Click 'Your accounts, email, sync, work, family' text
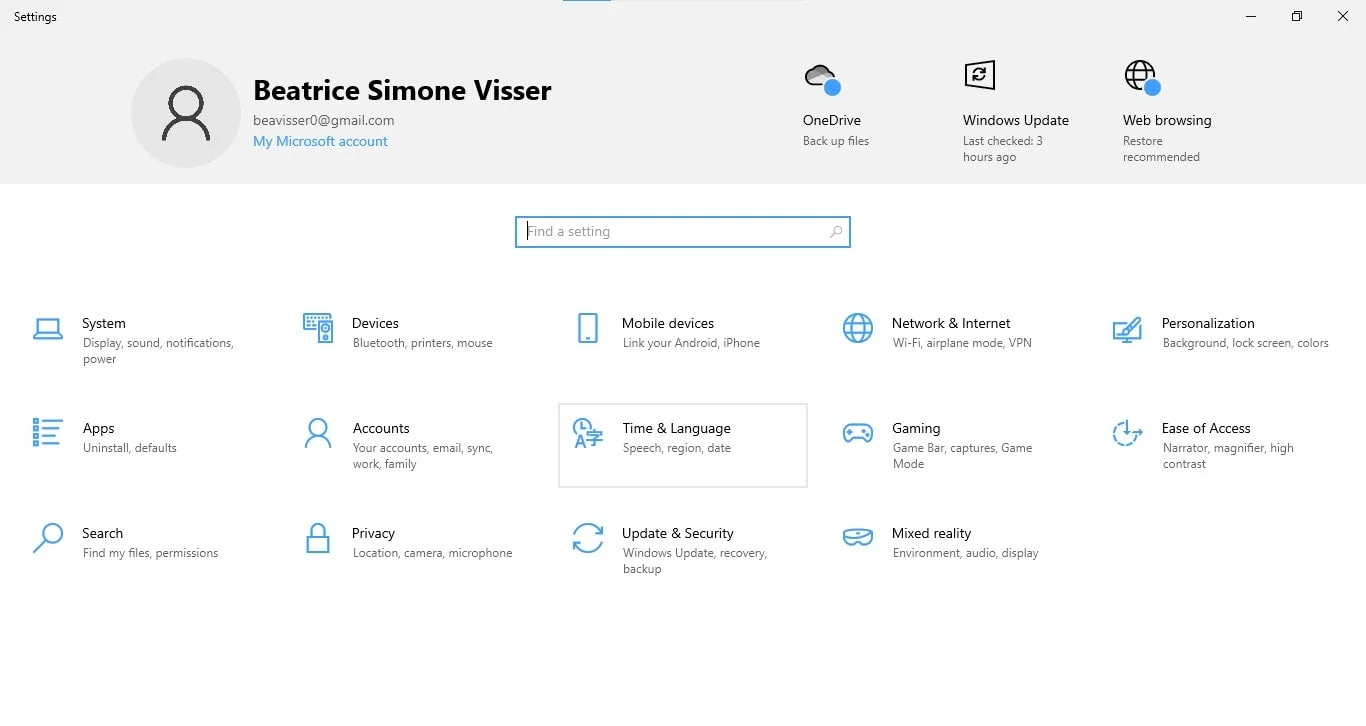The width and height of the screenshot is (1366, 726). click(x=423, y=456)
